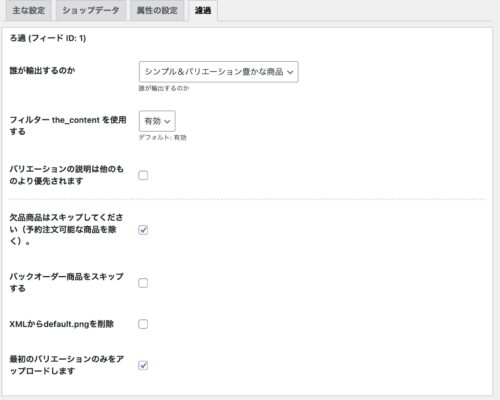Viewport: 500px width, 400px height.
Task: Click the XMLからdefault.pngを削除 label text
Action: [62, 324]
